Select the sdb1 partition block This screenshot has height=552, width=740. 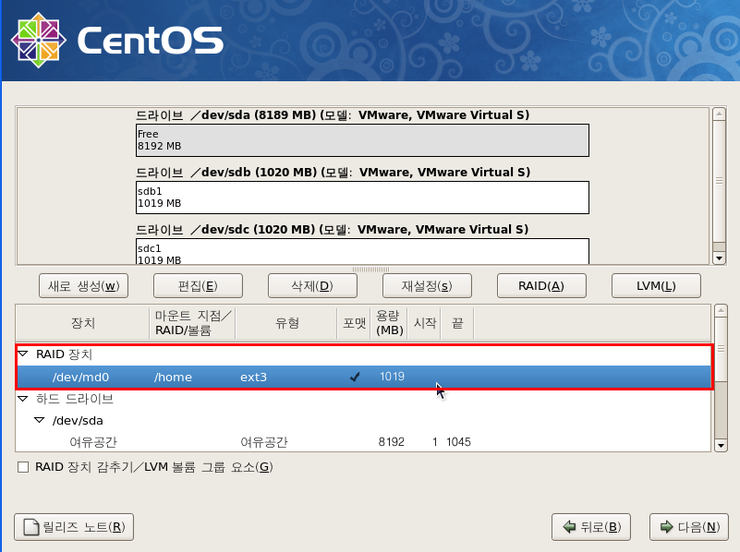[362, 197]
